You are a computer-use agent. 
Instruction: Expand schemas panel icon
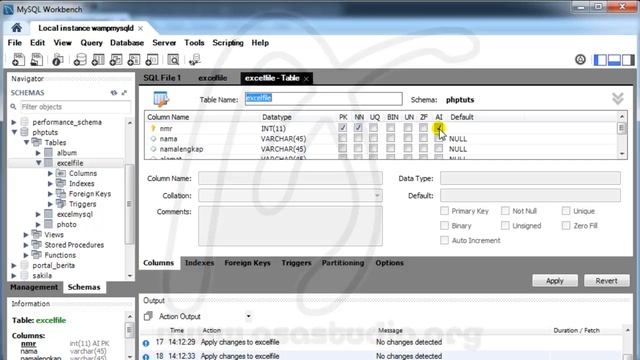[x=124, y=93]
